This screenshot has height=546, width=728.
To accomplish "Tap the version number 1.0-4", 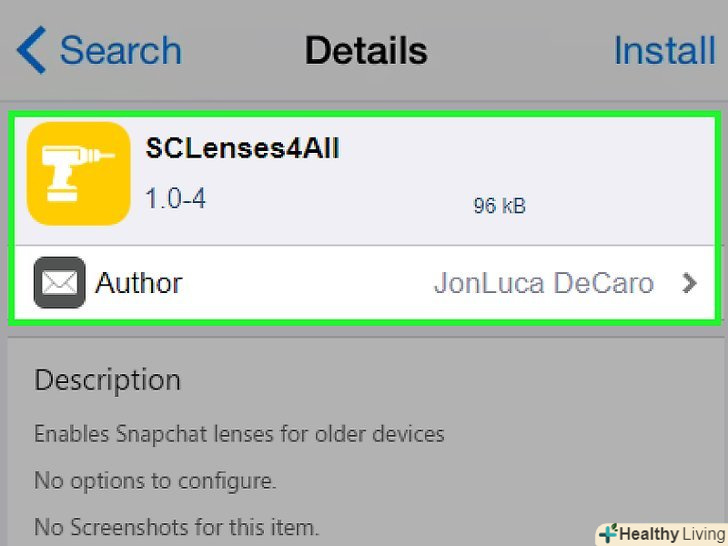I will click(x=175, y=199).
